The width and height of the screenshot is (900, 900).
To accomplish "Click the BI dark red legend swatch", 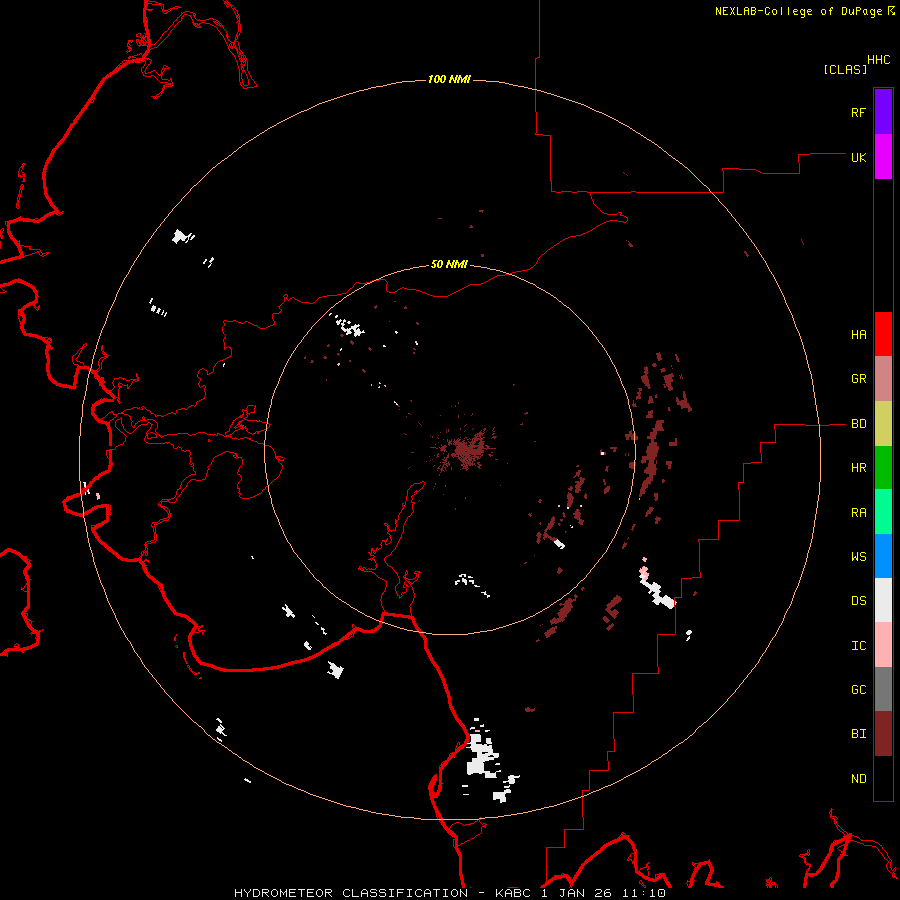I will click(x=883, y=734).
